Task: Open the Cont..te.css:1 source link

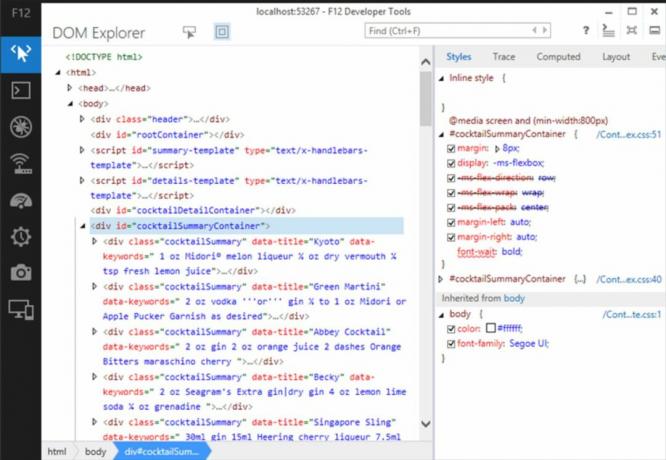Action: (632, 314)
